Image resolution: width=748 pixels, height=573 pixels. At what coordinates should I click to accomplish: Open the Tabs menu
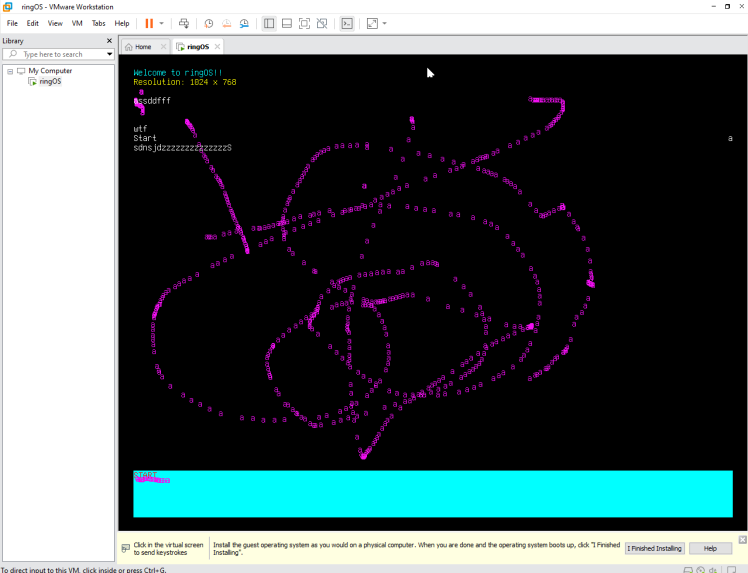coord(98,23)
